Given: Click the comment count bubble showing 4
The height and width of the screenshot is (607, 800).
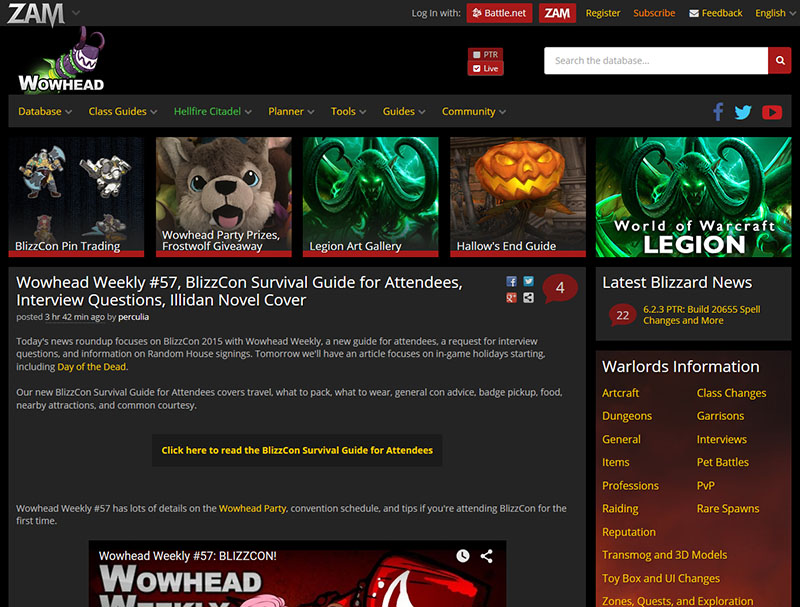Looking at the screenshot, I should pyautogui.click(x=560, y=287).
